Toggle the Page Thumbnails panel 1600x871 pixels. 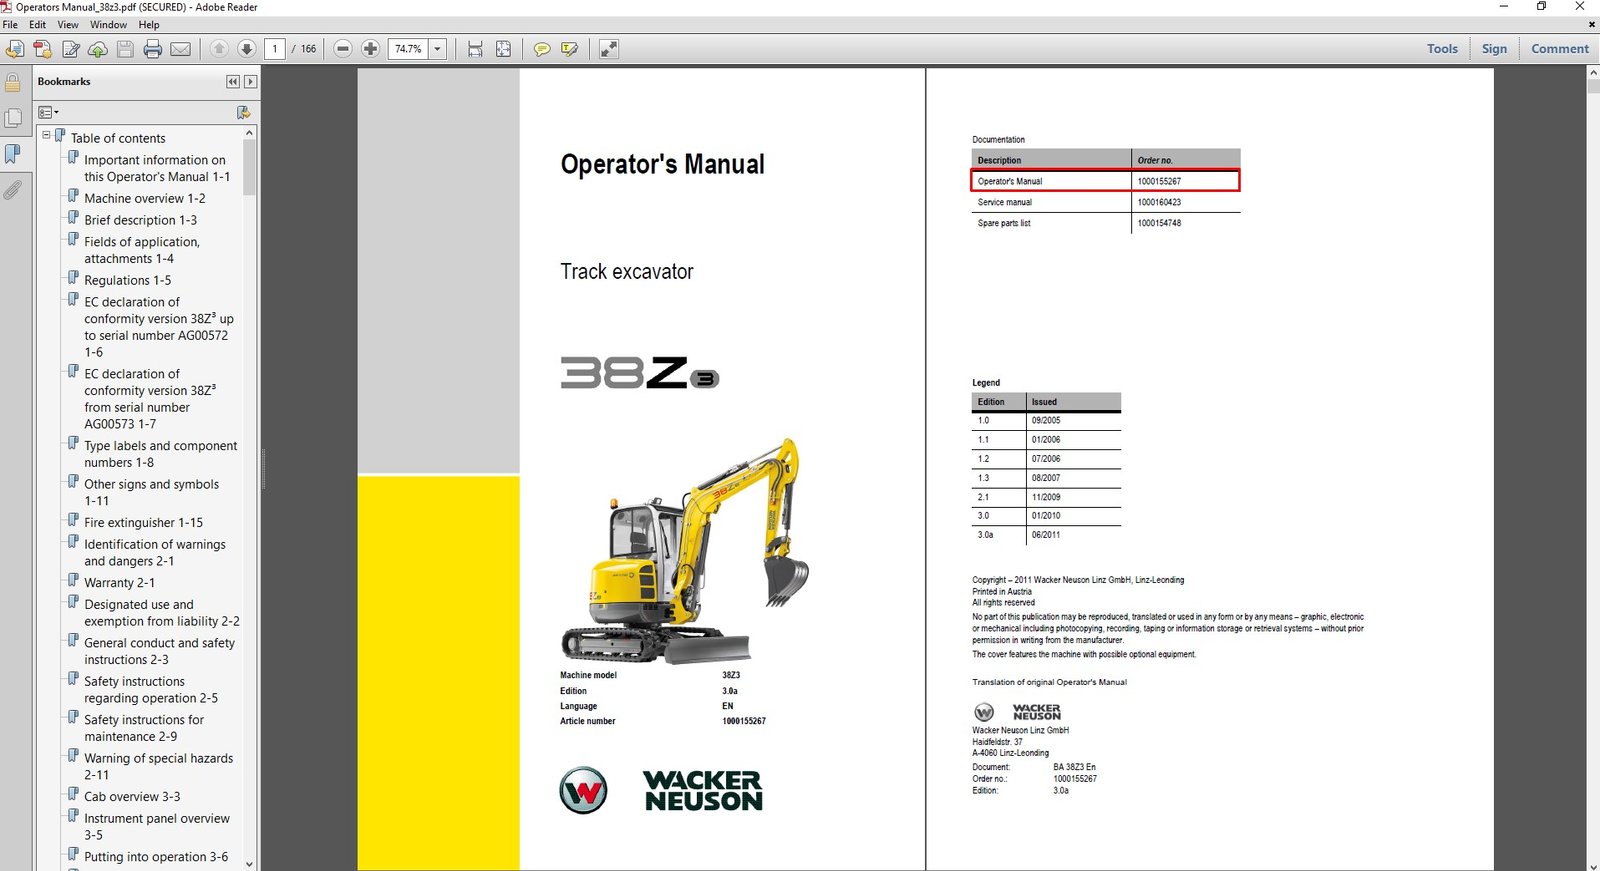tap(13, 118)
